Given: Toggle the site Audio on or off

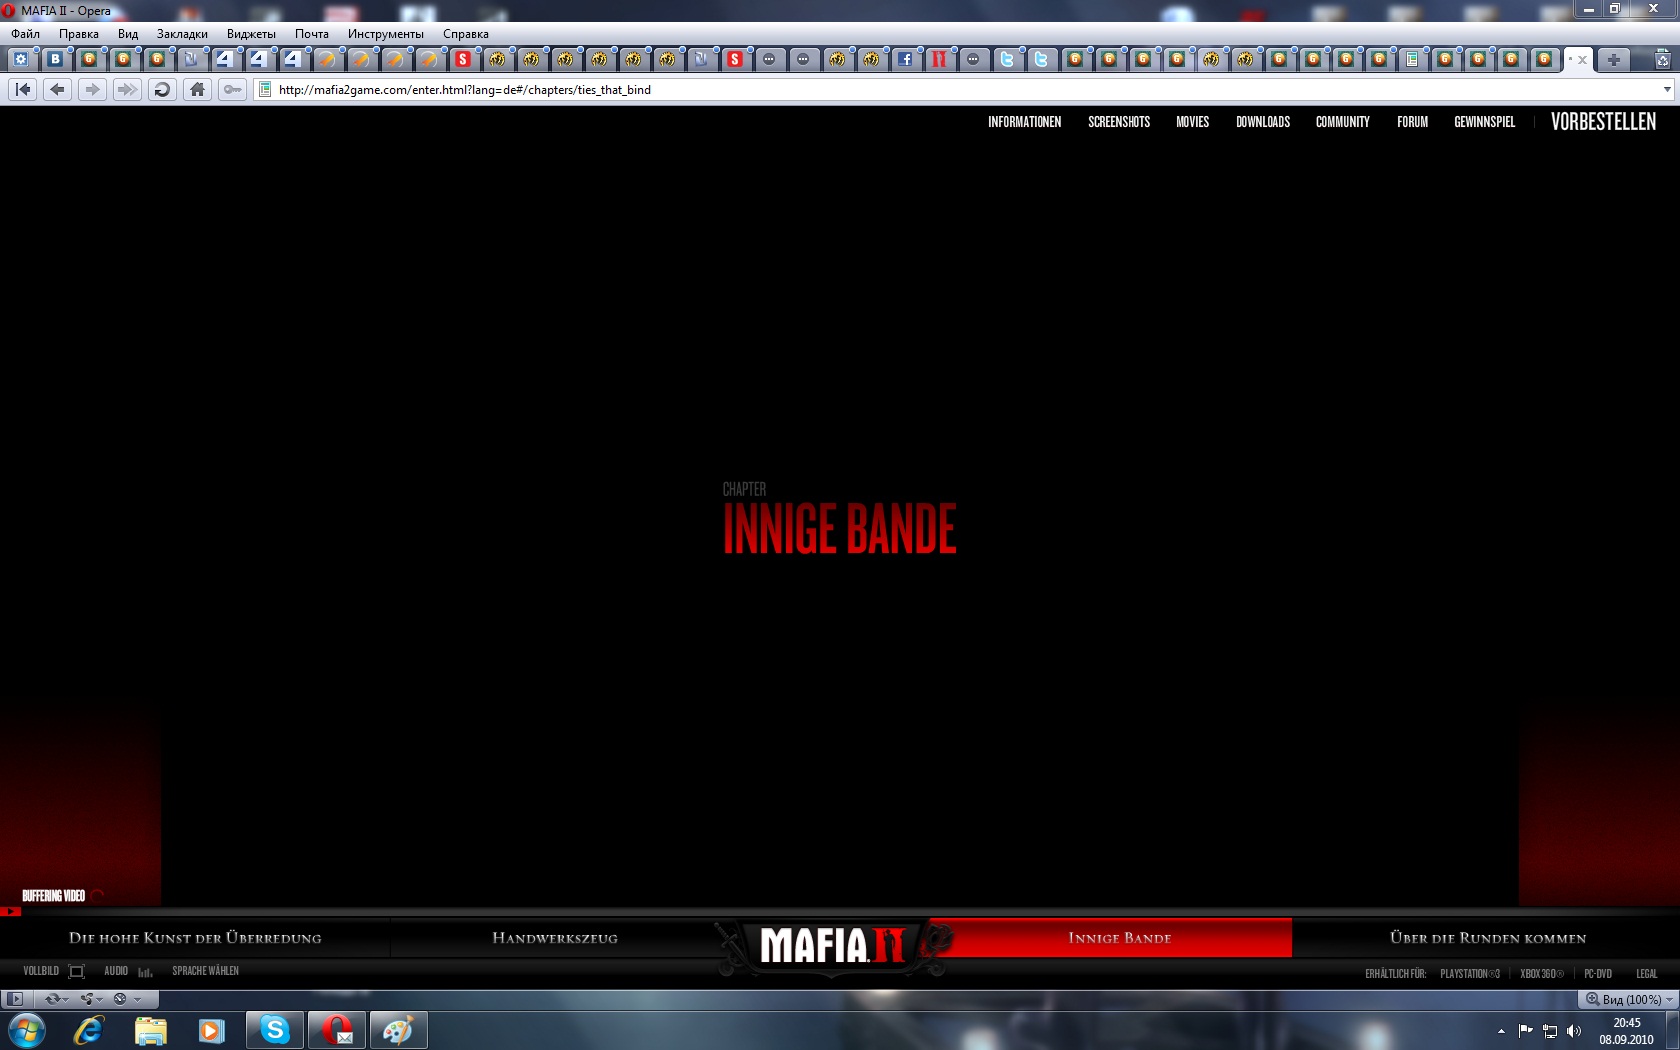Looking at the screenshot, I should tap(128, 971).
